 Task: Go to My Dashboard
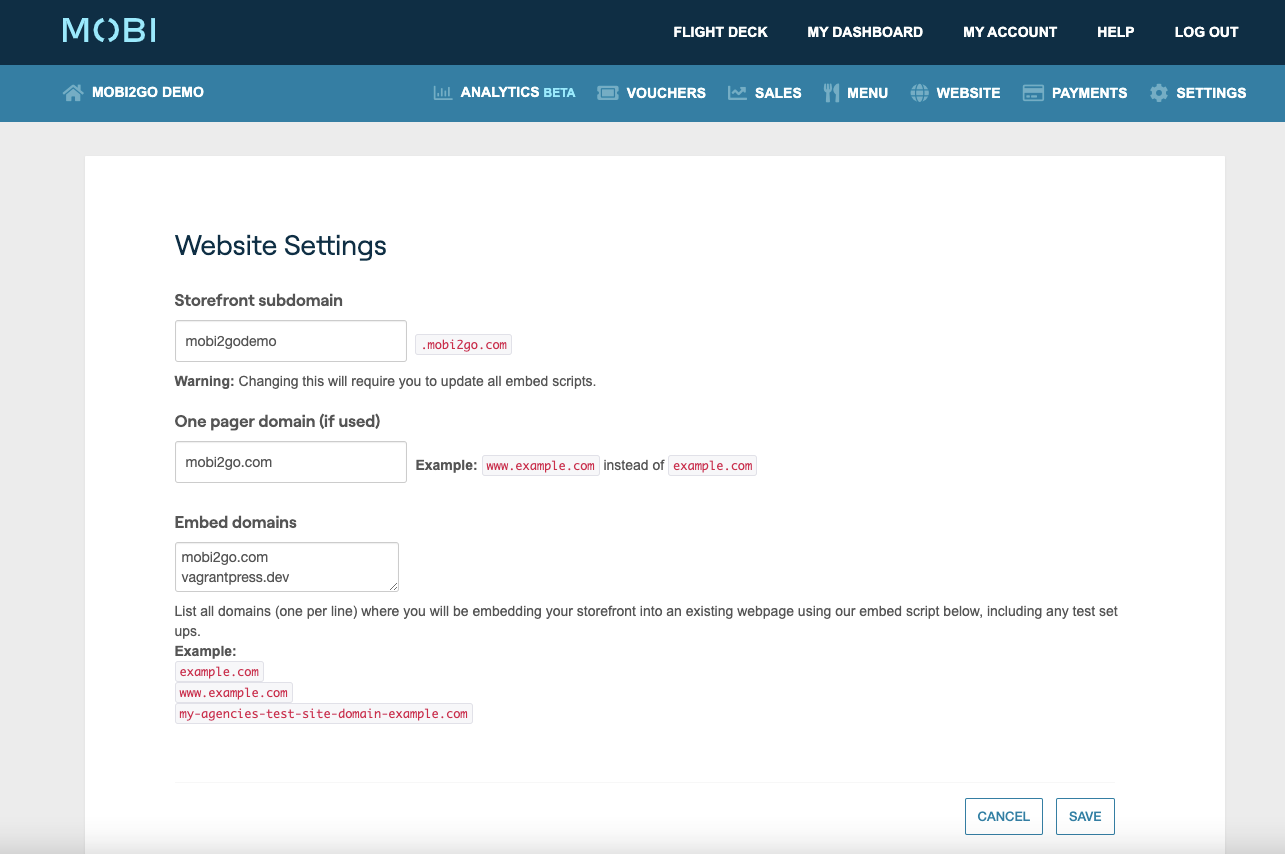coord(865,32)
